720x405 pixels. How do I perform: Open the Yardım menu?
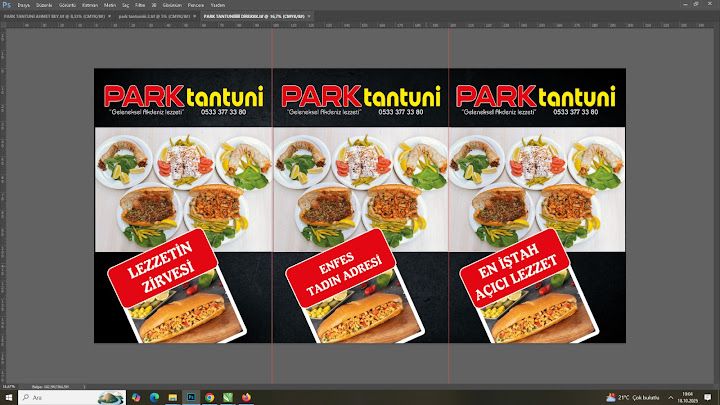click(218, 5)
